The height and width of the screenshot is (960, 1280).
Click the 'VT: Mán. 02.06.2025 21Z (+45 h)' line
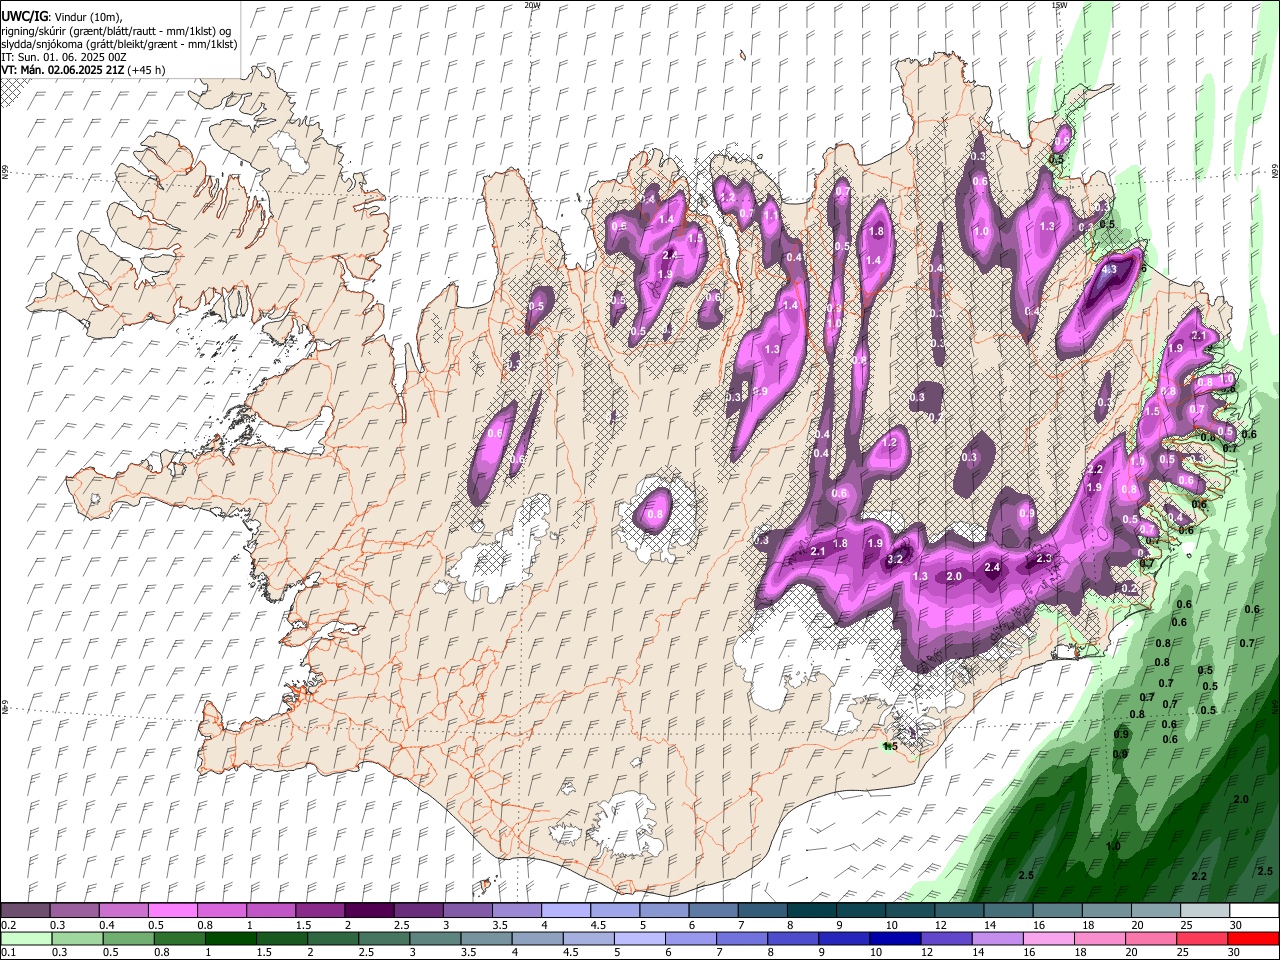[x=84, y=70]
